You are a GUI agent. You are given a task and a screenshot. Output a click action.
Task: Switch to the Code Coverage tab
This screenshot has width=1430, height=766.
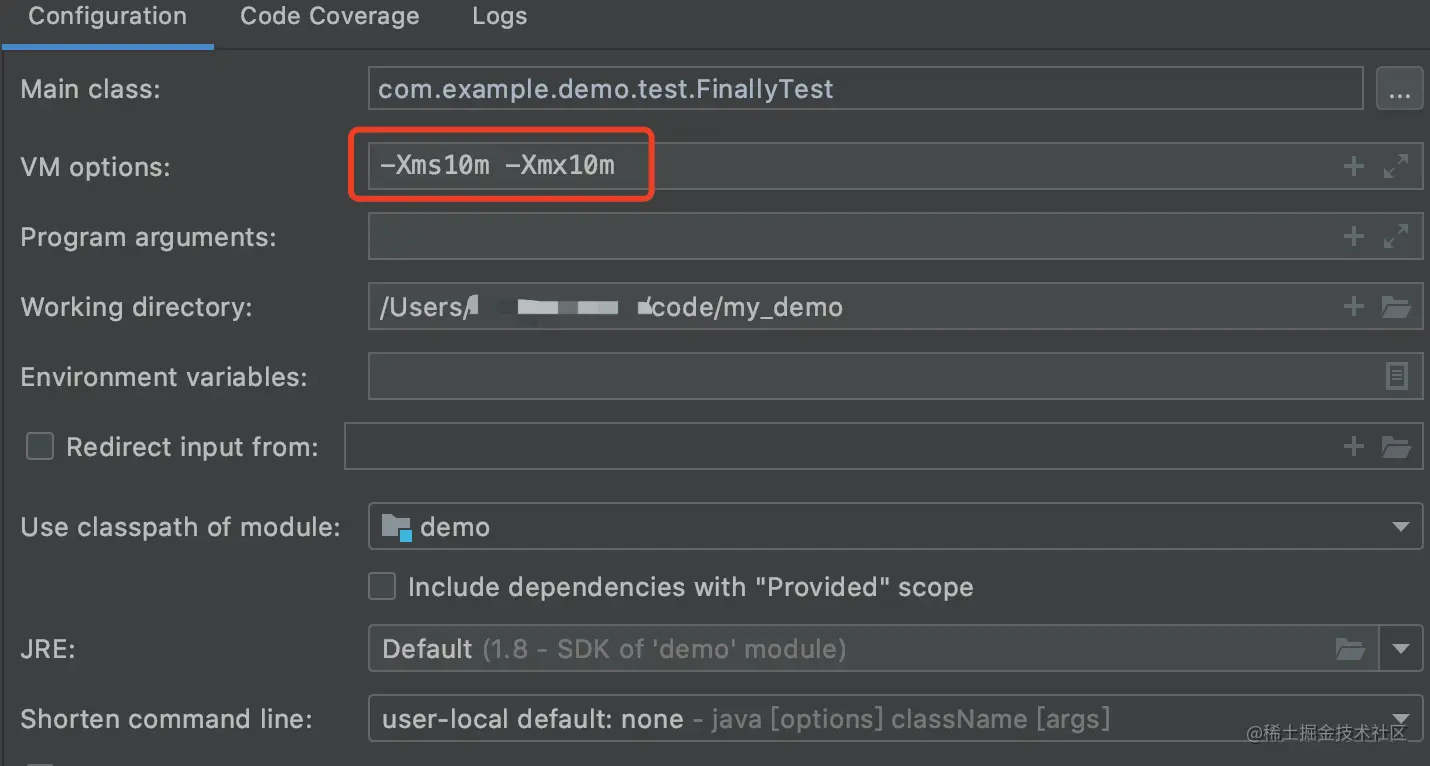(330, 17)
